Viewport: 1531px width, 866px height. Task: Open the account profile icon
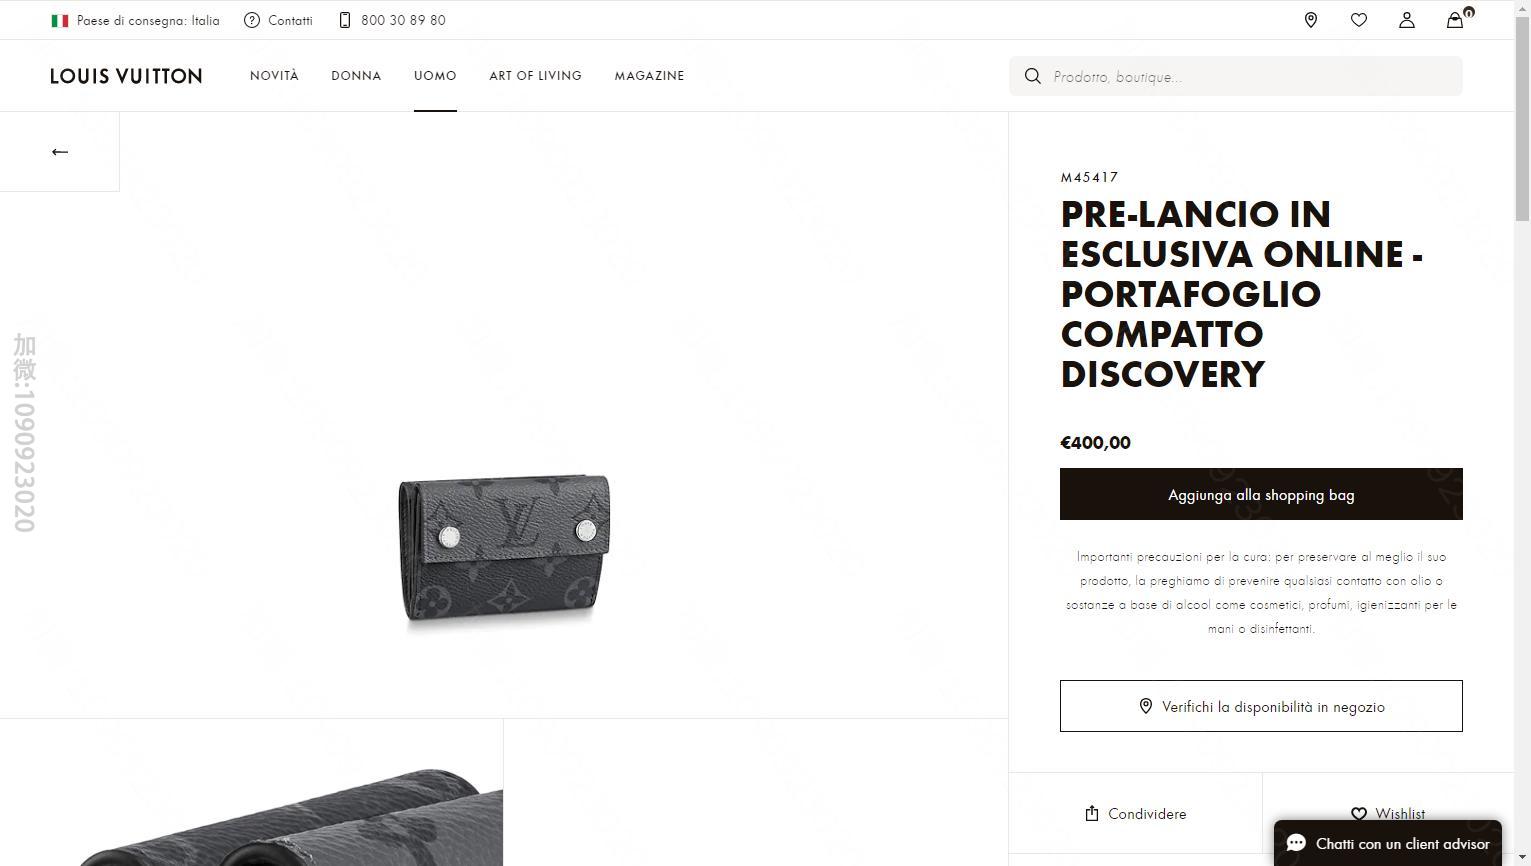1406,20
